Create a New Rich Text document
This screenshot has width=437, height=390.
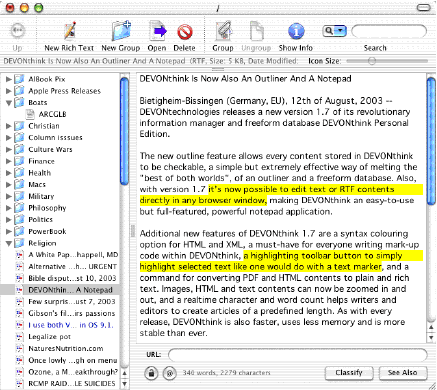[x=70, y=31]
